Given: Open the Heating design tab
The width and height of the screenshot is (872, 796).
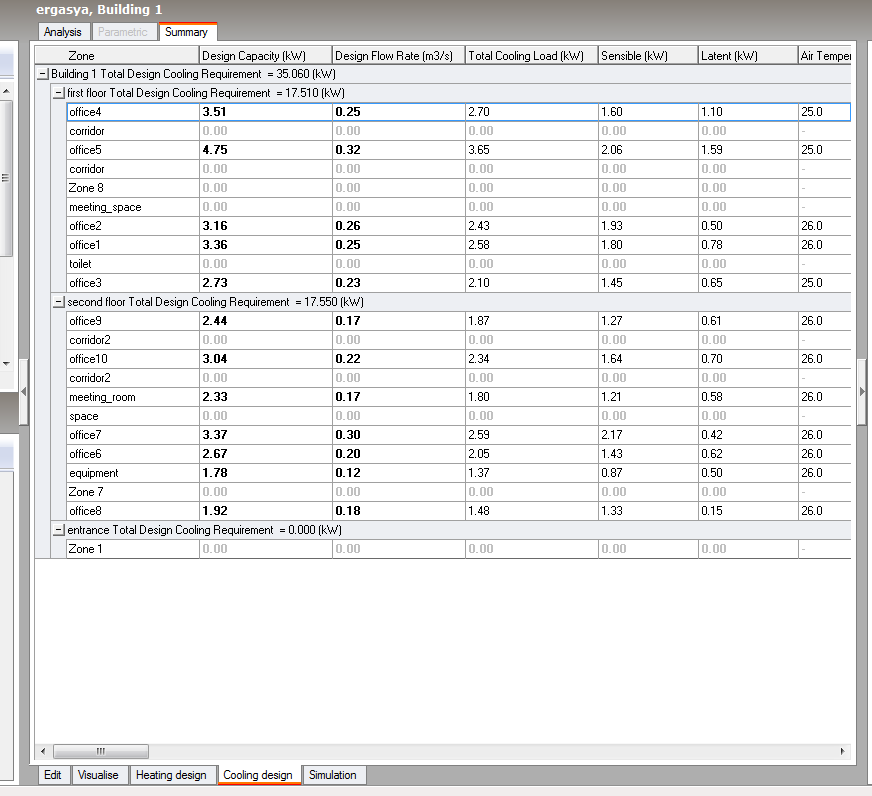Looking at the screenshot, I should [171, 775].
